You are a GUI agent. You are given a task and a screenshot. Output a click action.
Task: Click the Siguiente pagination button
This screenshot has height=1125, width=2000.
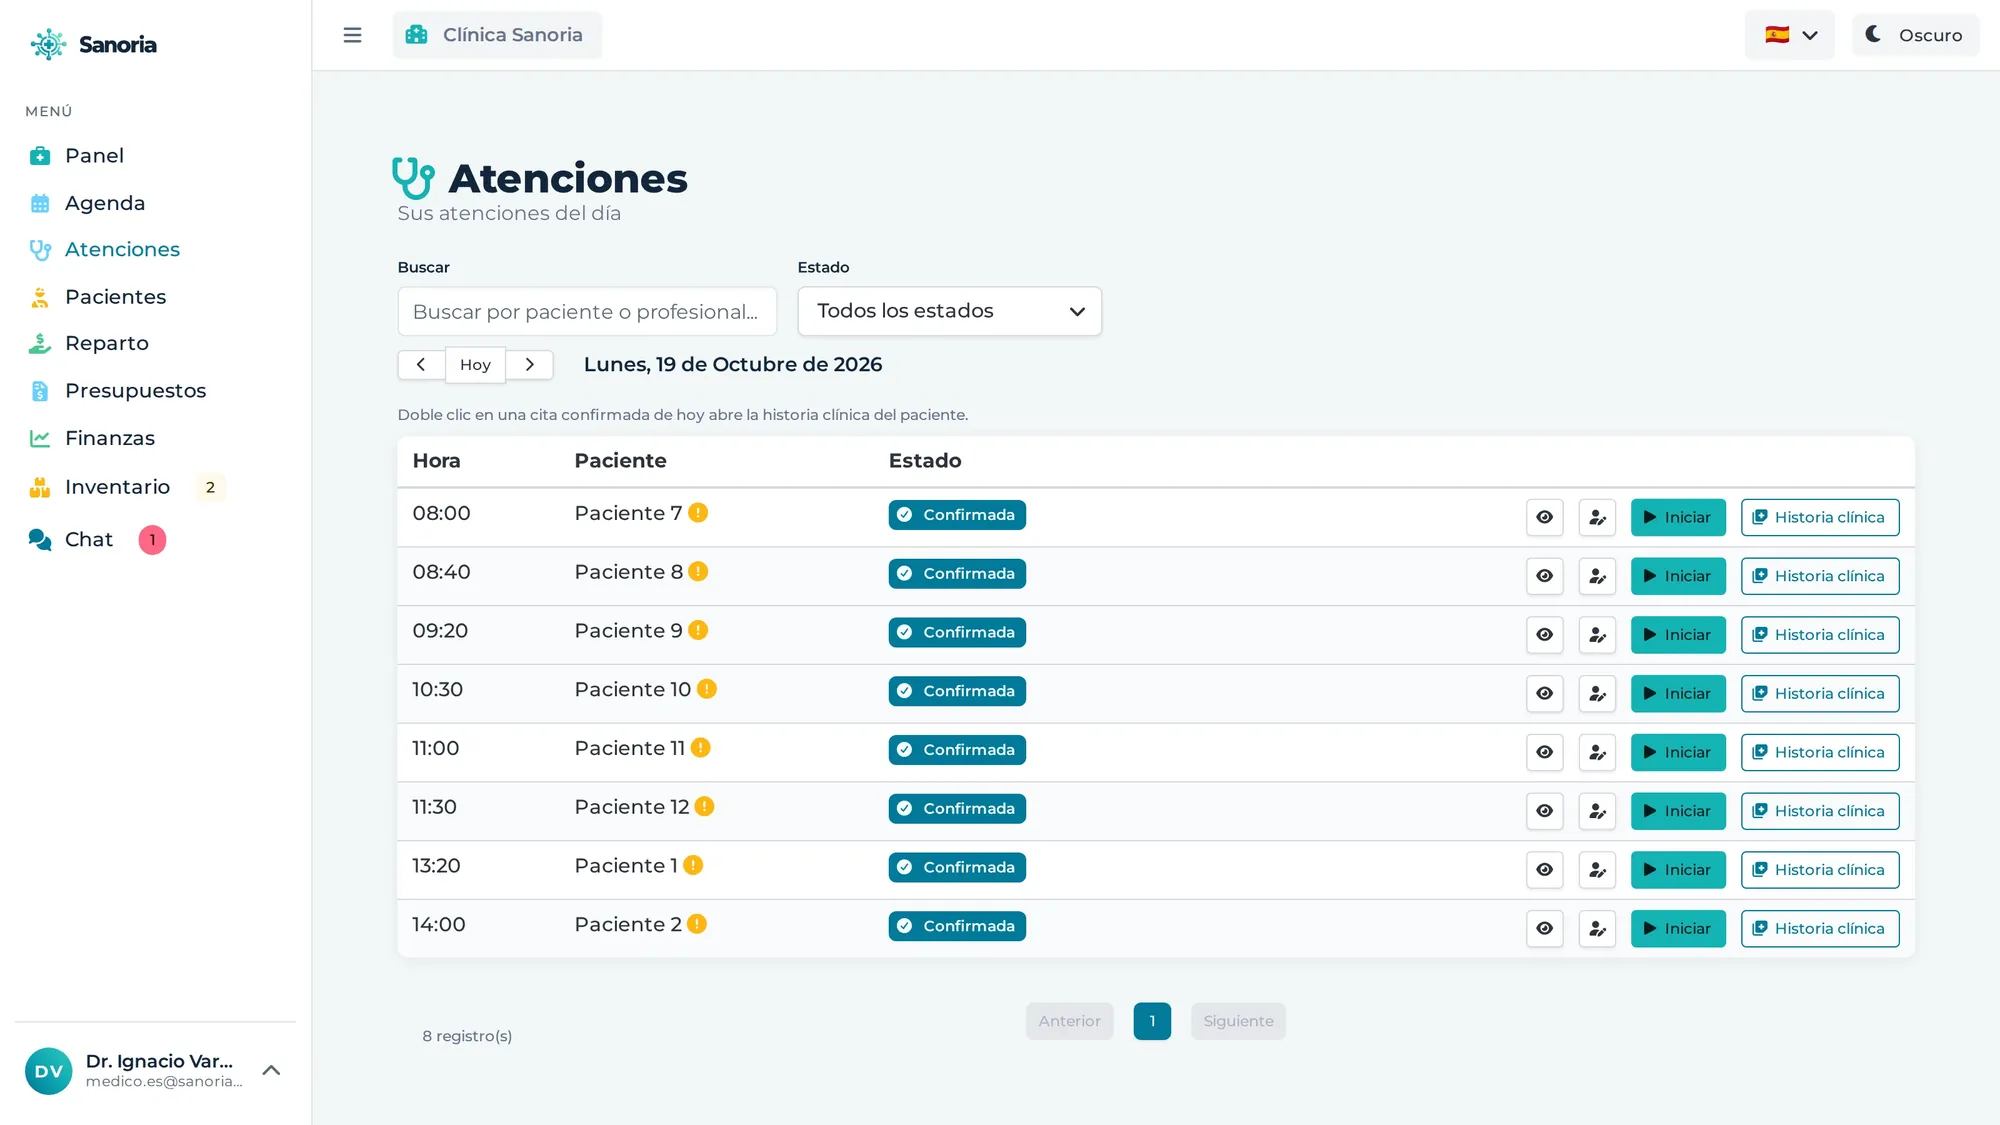point(1238,1021)
